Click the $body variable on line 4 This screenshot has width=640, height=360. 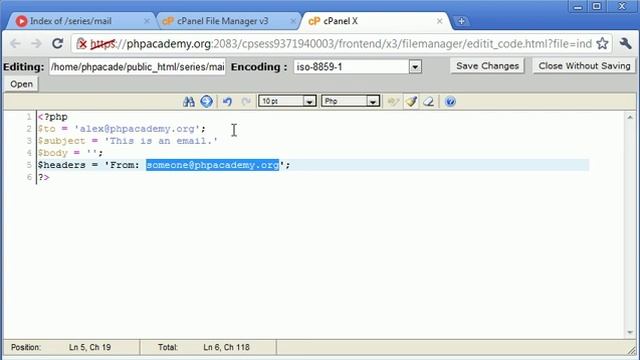coord(53,153)
